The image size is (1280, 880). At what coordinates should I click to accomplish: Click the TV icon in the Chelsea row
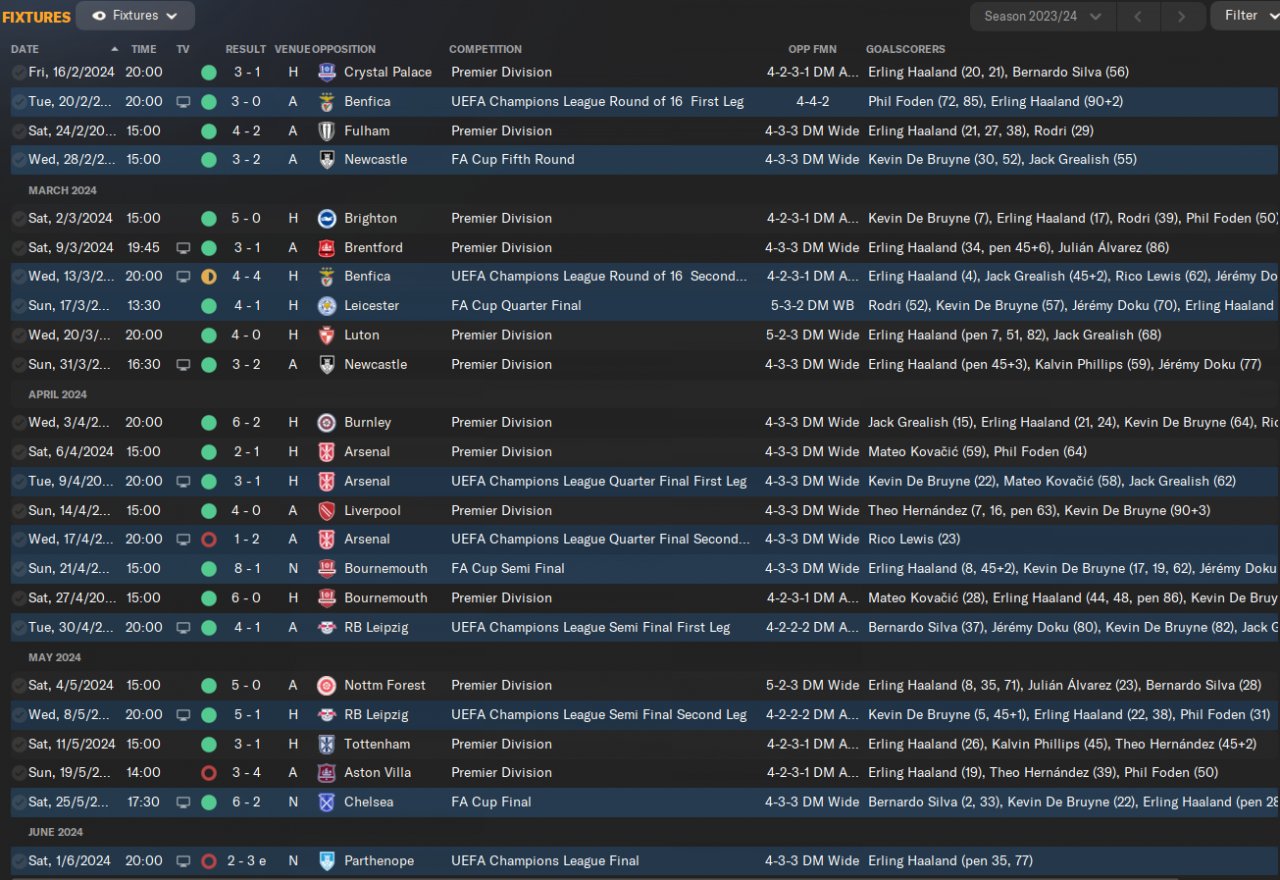pyautogui.click(x=183, y=803)
